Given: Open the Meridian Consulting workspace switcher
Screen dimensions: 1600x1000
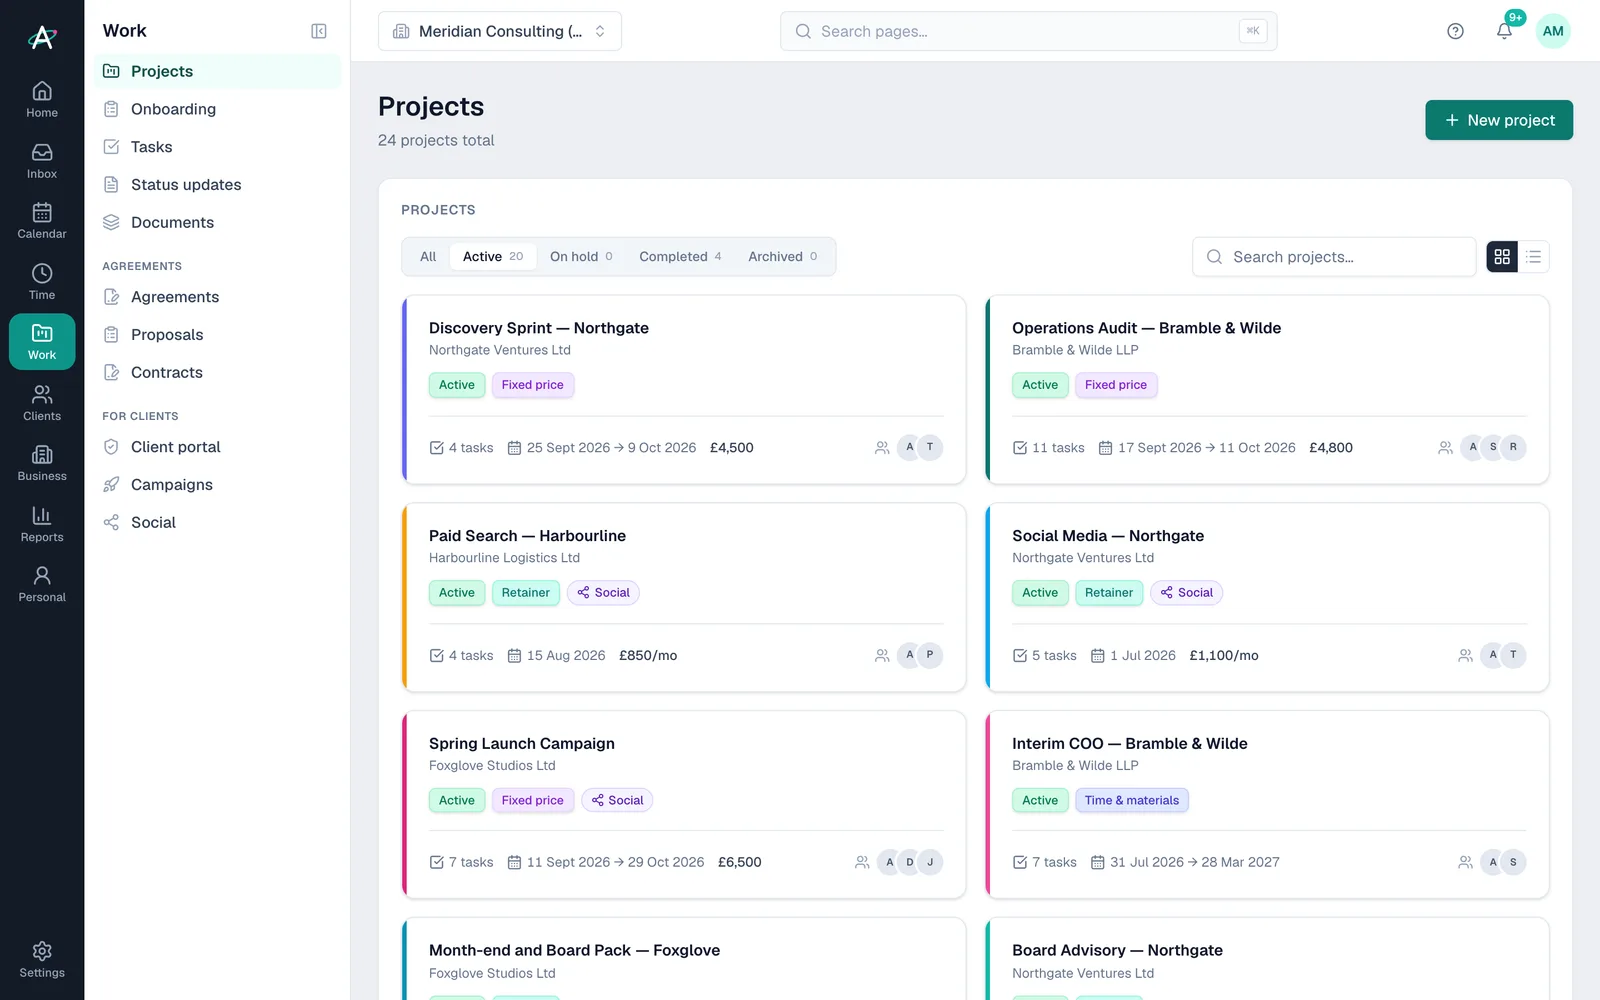Looking at the screenshot, I should (x=500, y=31).
